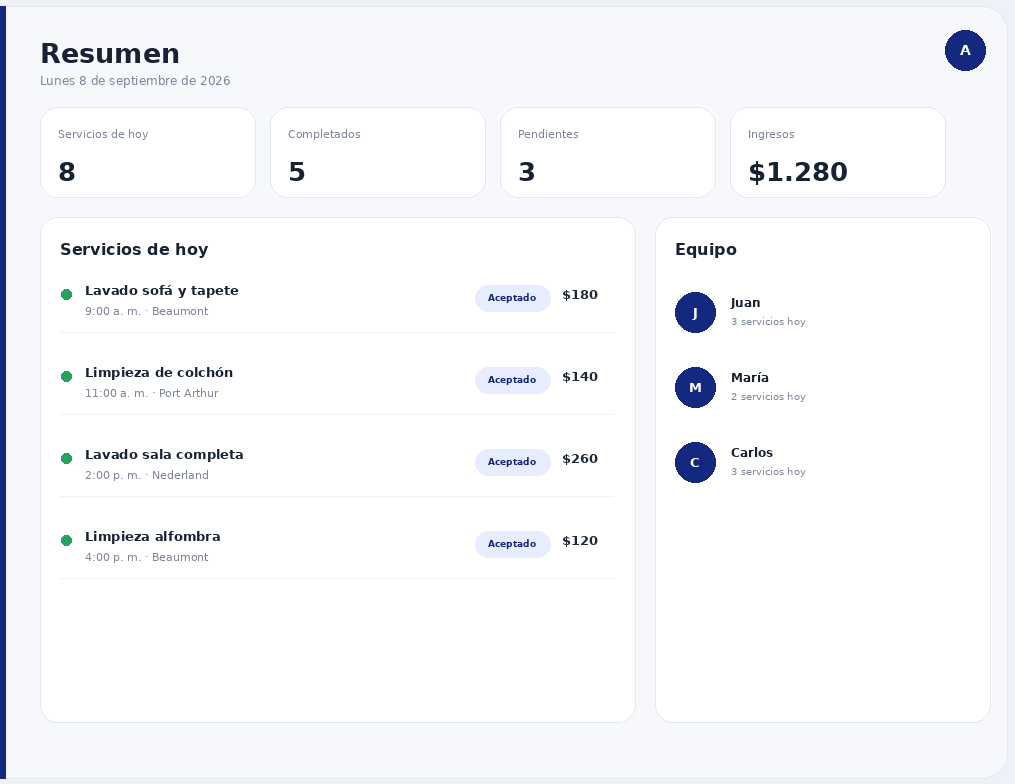
Task: Click the $260 price
Action: pyautogui.click(x=580, y=459)
